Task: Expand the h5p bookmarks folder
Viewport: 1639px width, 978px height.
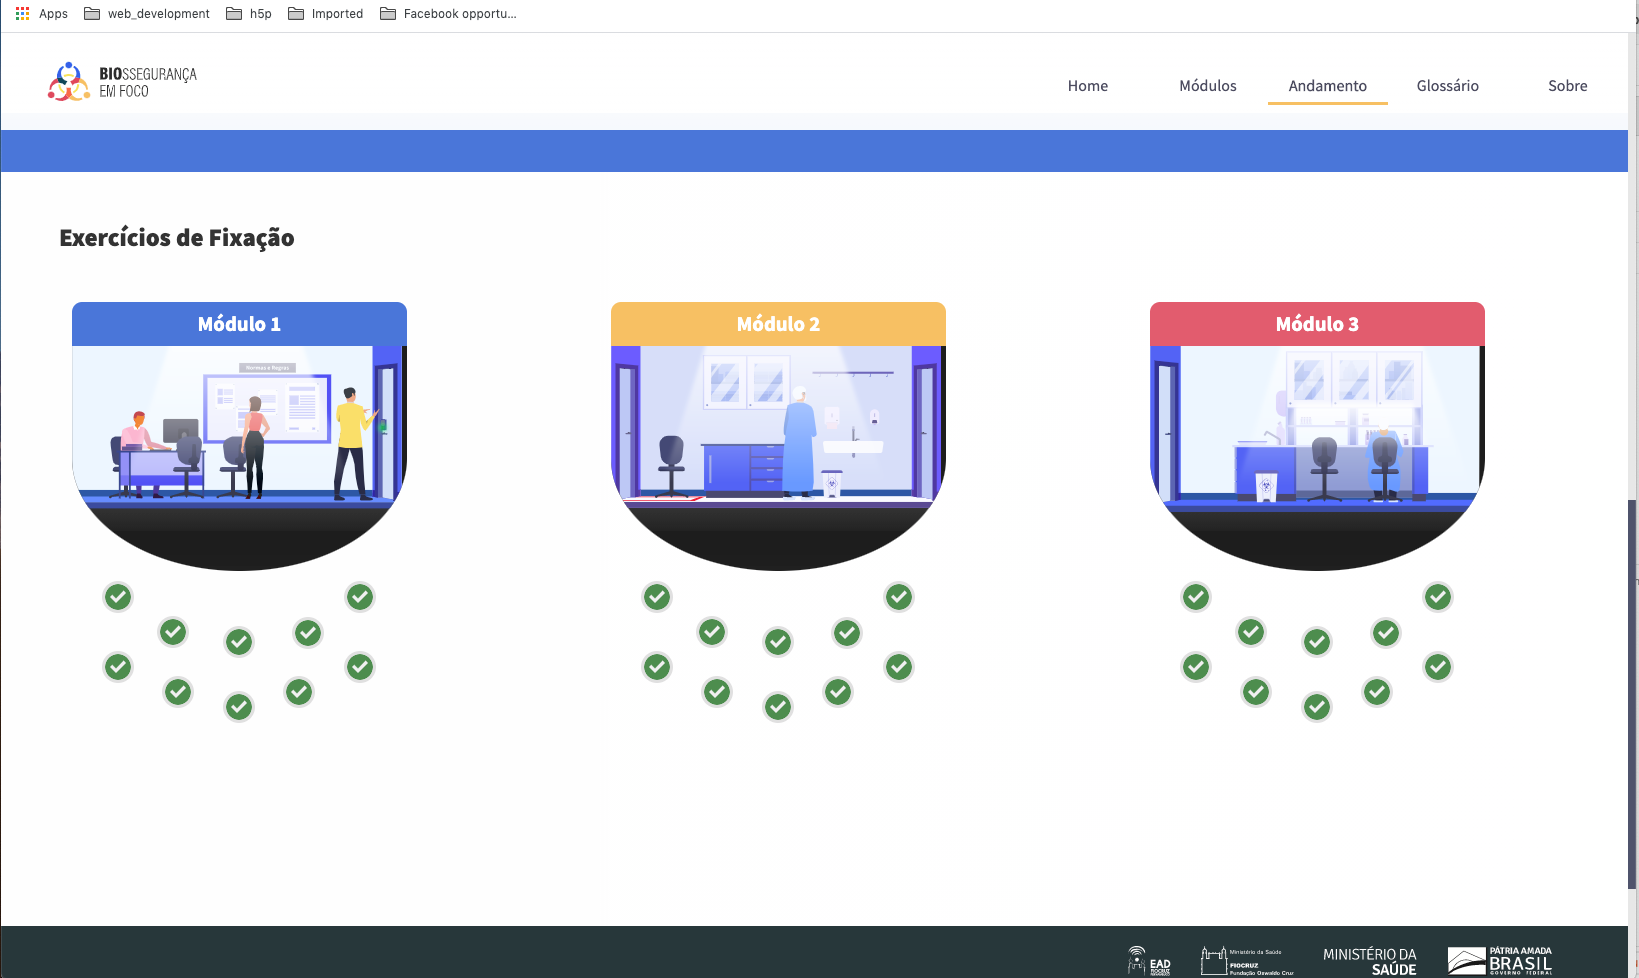Action: pyautogui.click(x=249, y=14)
